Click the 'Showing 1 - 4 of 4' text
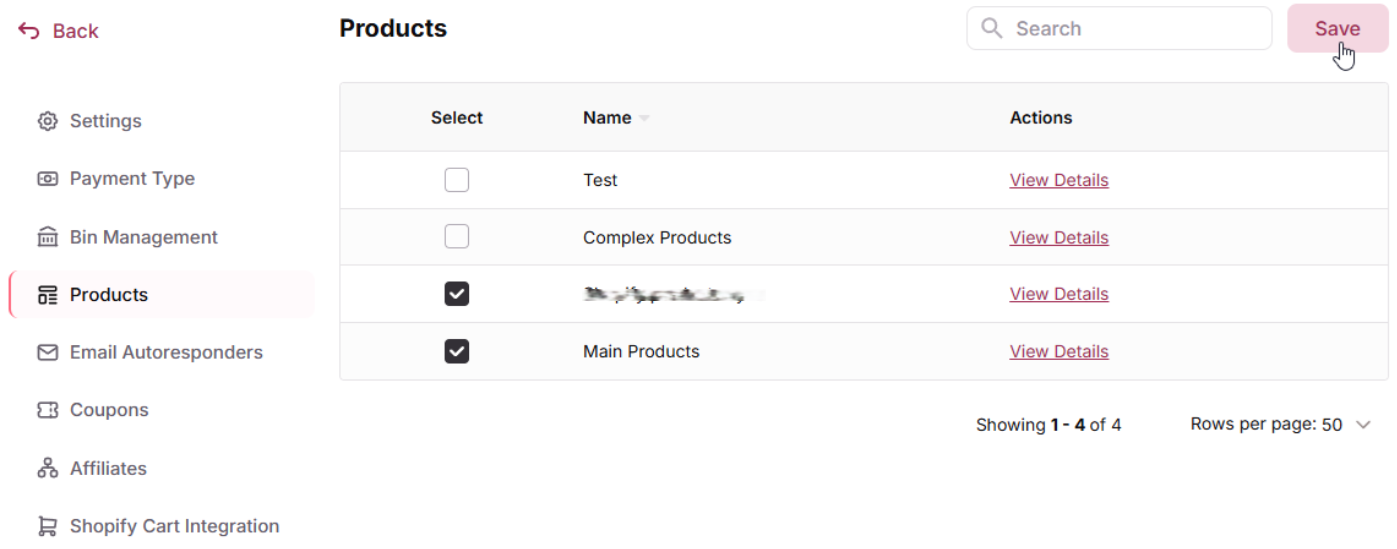The height and width of the screenshot is (549, 1397). coord(1048,425)
